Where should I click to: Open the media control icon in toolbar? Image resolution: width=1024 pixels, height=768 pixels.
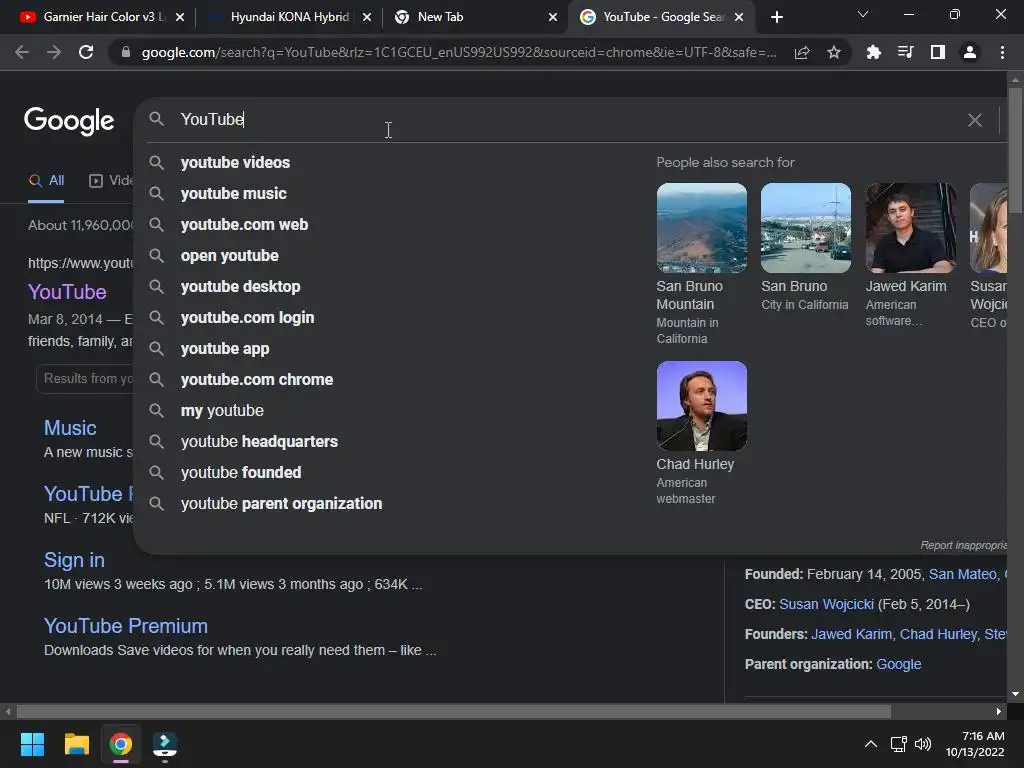[905, 52]
